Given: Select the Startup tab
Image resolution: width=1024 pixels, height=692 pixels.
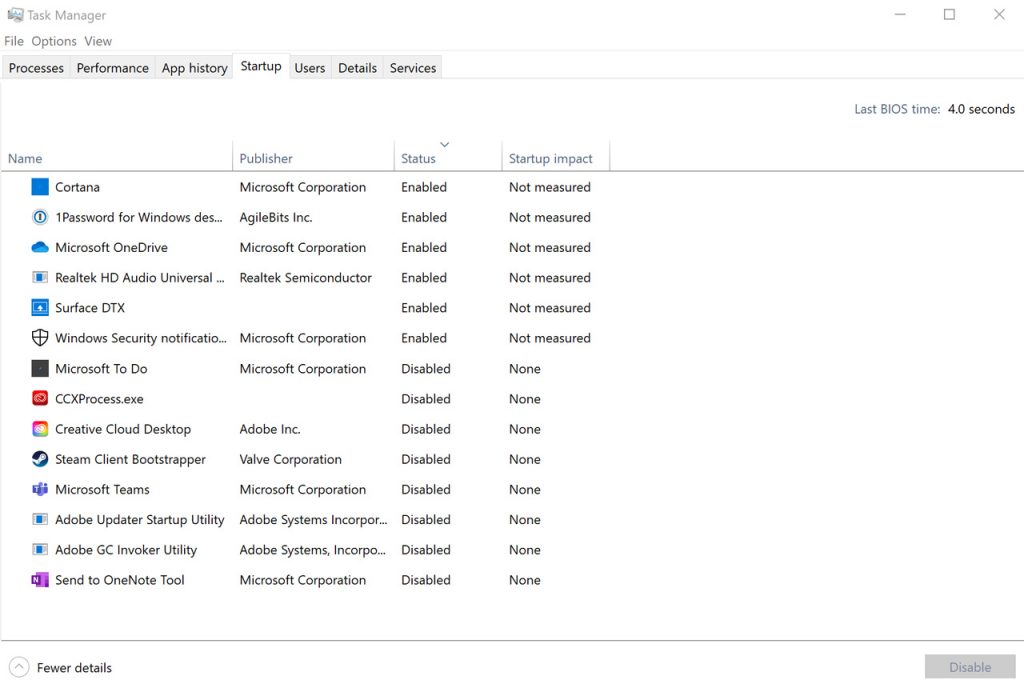Looking at the screenshot, I should pyautogui.click(x=261, y=67).
